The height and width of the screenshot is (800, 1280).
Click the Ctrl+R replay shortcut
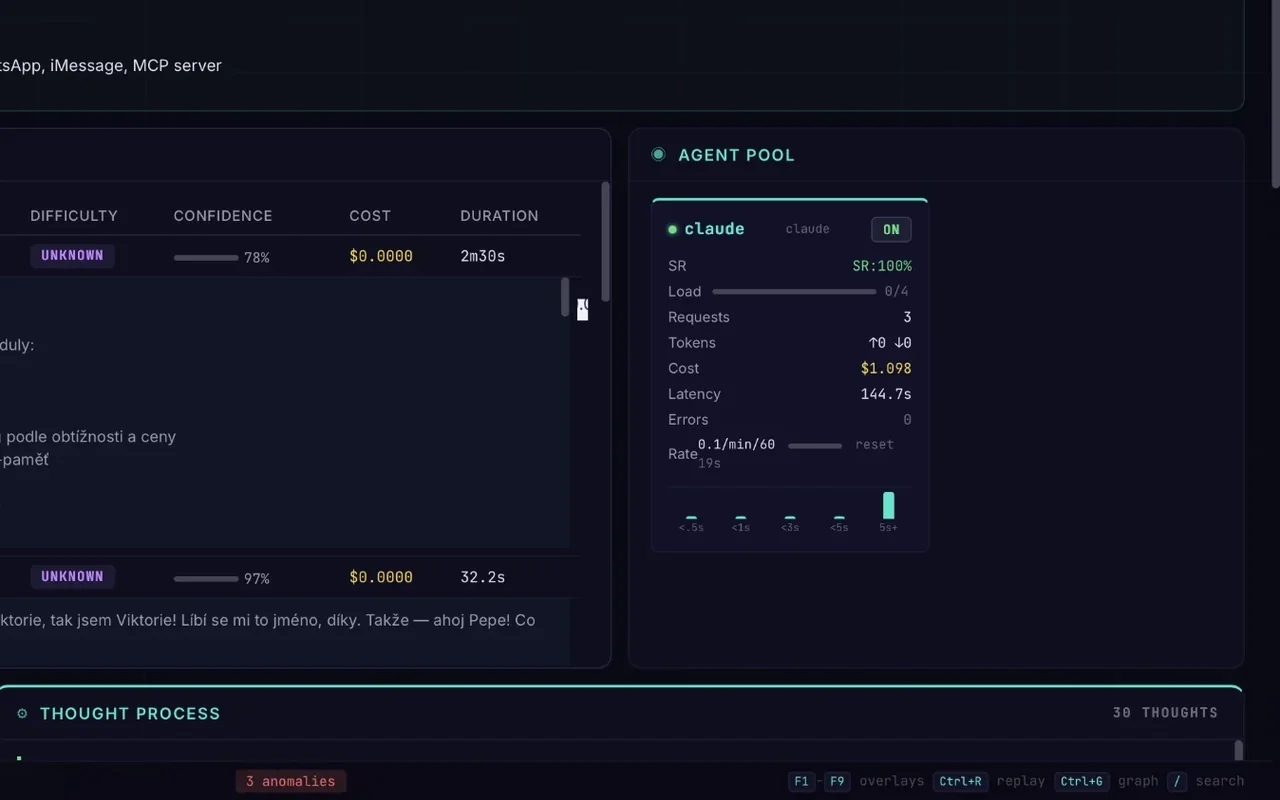pyautogui.click(x=961, y=781)
